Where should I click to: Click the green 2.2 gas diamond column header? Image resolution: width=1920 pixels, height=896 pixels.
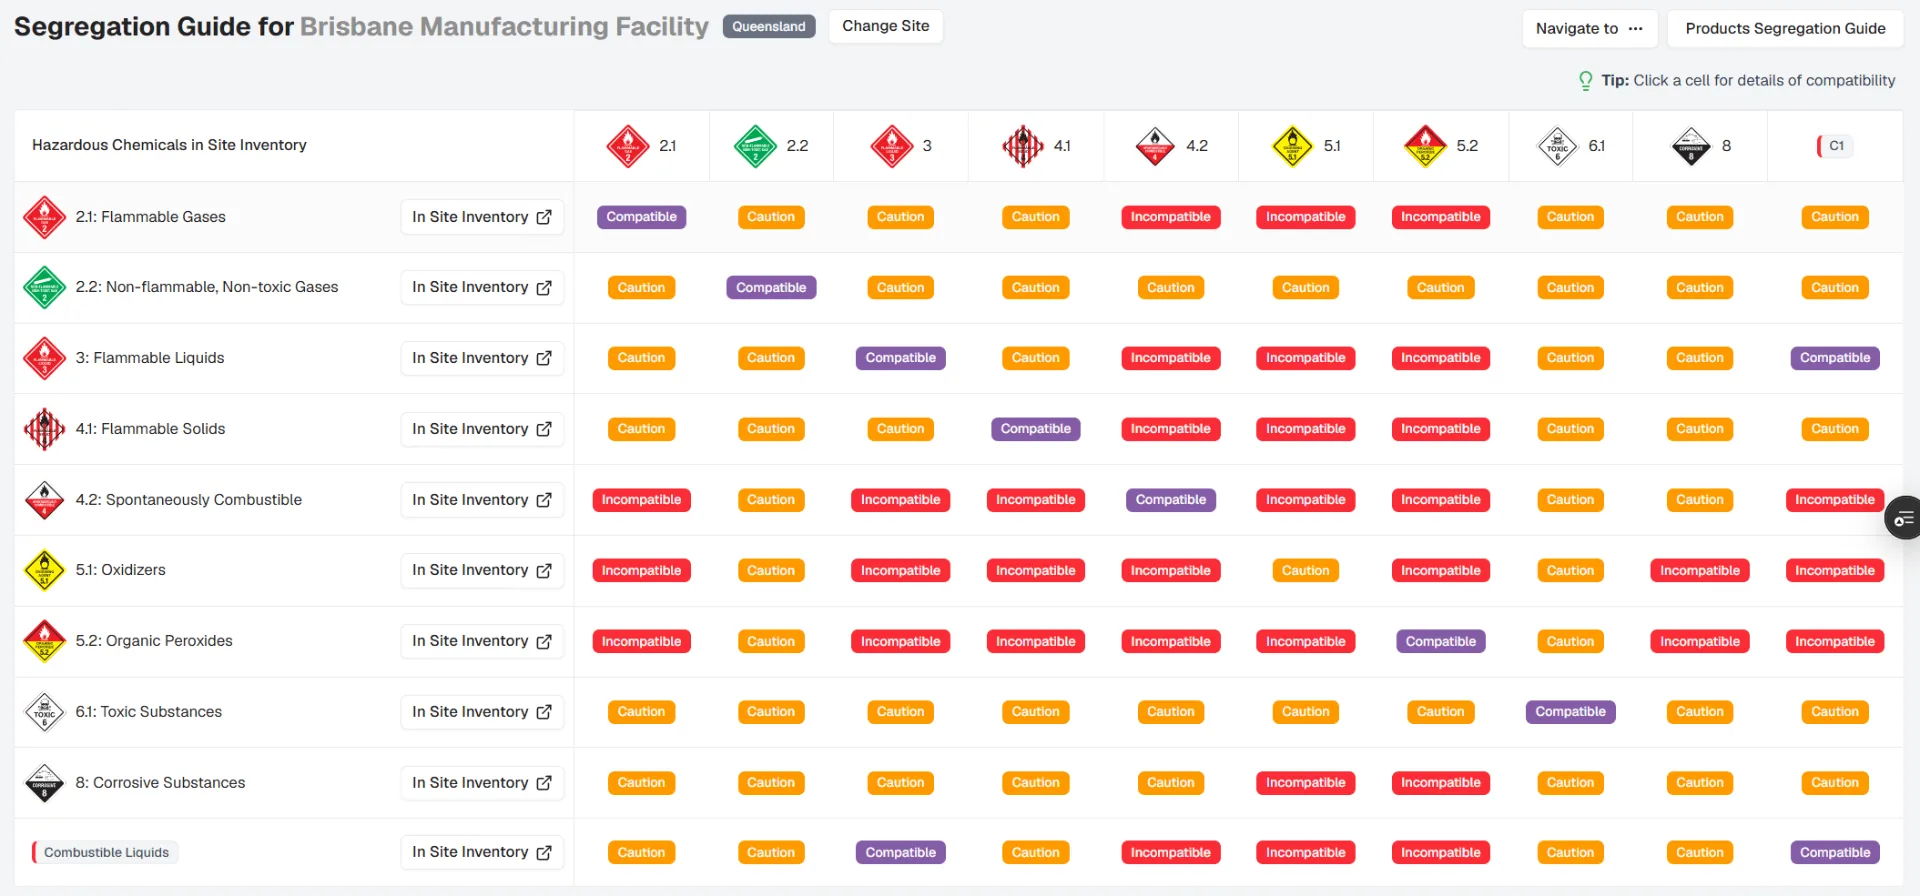coord(755,146)
